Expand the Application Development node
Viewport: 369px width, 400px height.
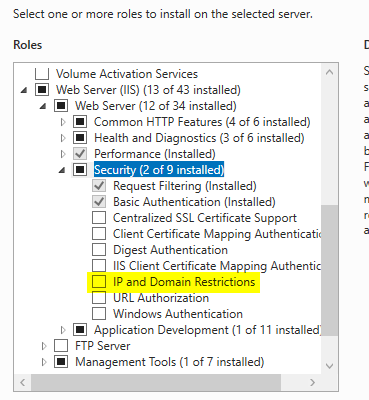(x=63, y=330)
